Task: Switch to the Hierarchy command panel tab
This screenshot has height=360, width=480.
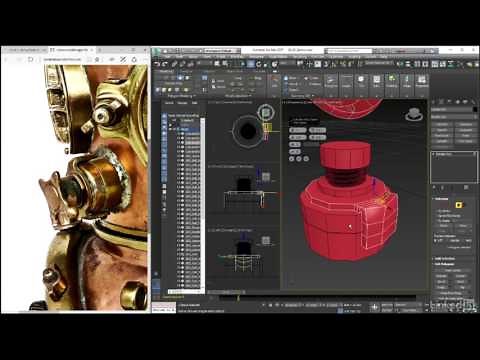Action: (x=450, y=102)
